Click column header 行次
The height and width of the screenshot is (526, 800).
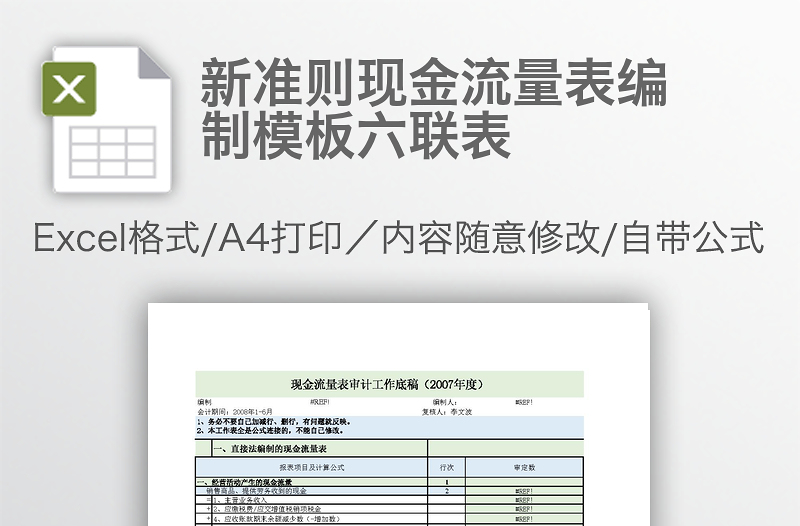point(446,467)
